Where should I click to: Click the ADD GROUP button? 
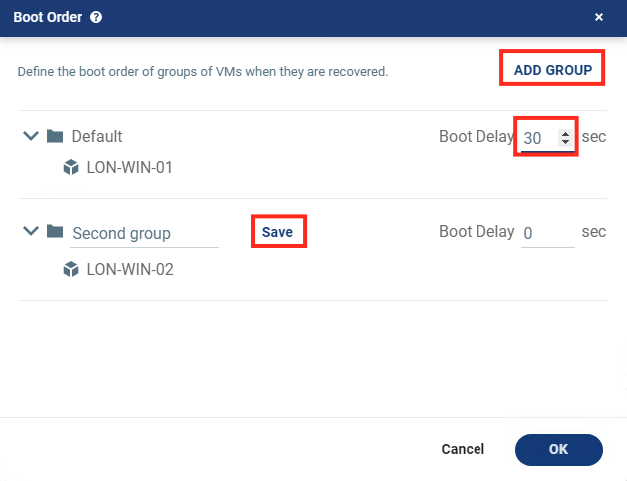coord(552,70)
